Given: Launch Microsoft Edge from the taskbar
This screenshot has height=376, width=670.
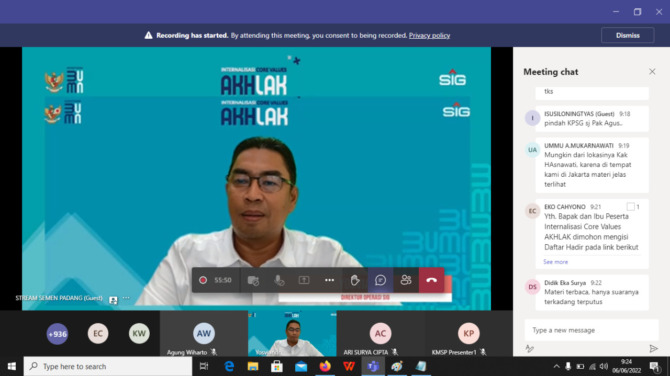Looking at the screenshot, I should pyautogui.click(x=229, y=367).
